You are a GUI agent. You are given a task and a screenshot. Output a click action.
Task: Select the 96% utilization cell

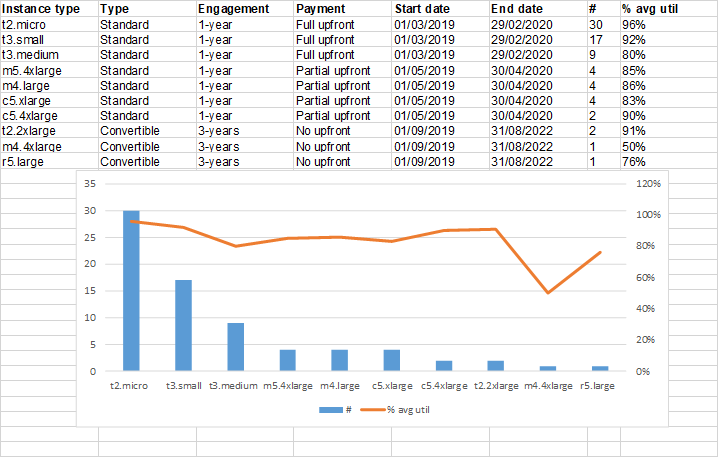click(669, 25)
